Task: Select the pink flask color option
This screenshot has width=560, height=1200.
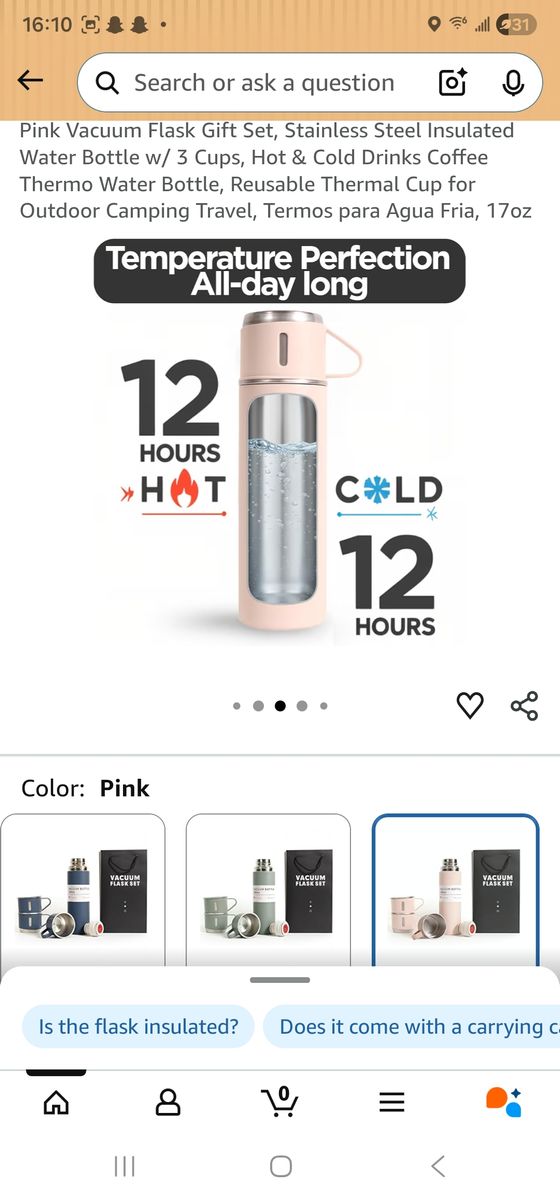Action: click(x=455, y=890)
